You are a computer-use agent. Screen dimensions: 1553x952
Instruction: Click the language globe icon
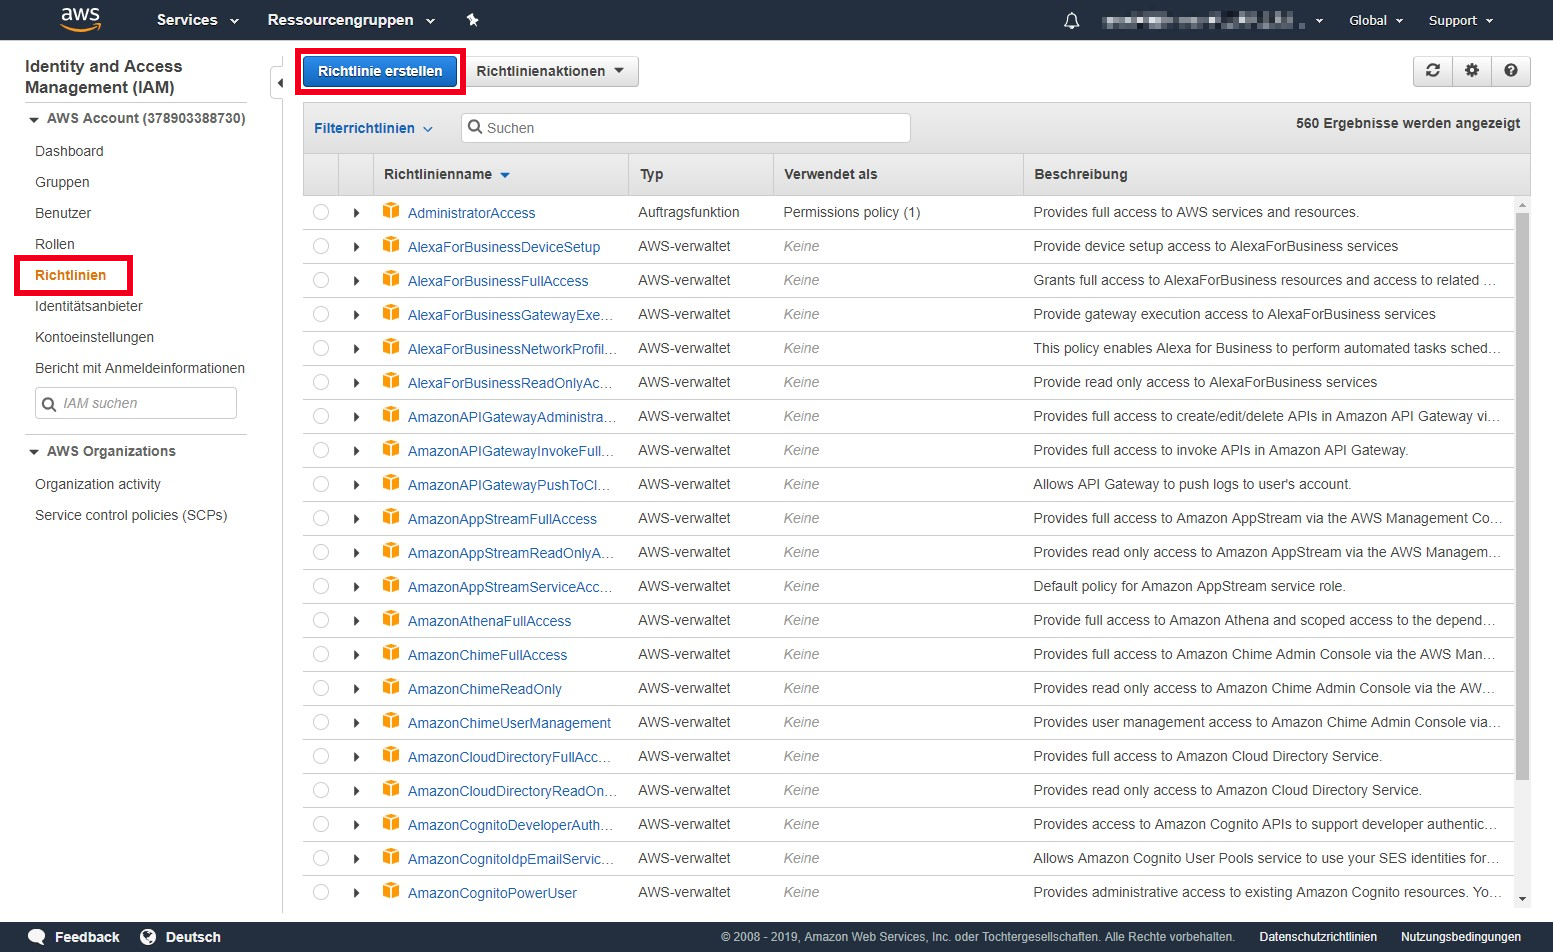pos(148,937)
